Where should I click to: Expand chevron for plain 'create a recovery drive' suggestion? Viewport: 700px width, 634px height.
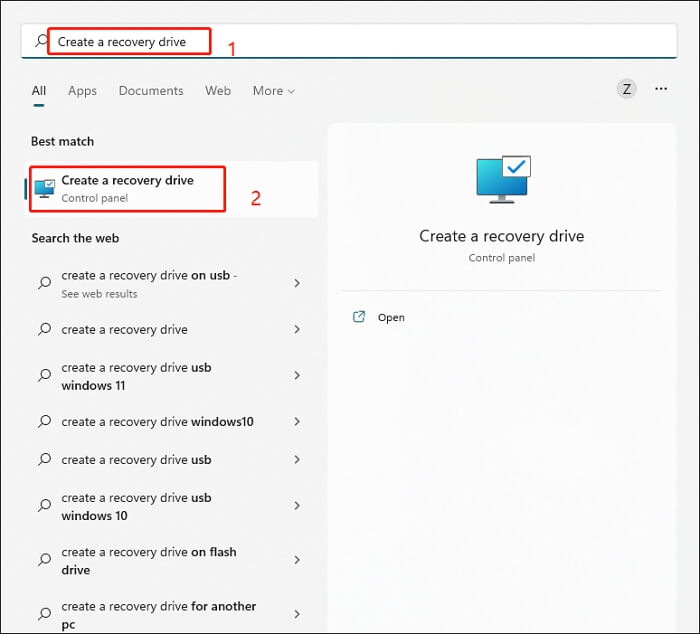pos(297,330)
